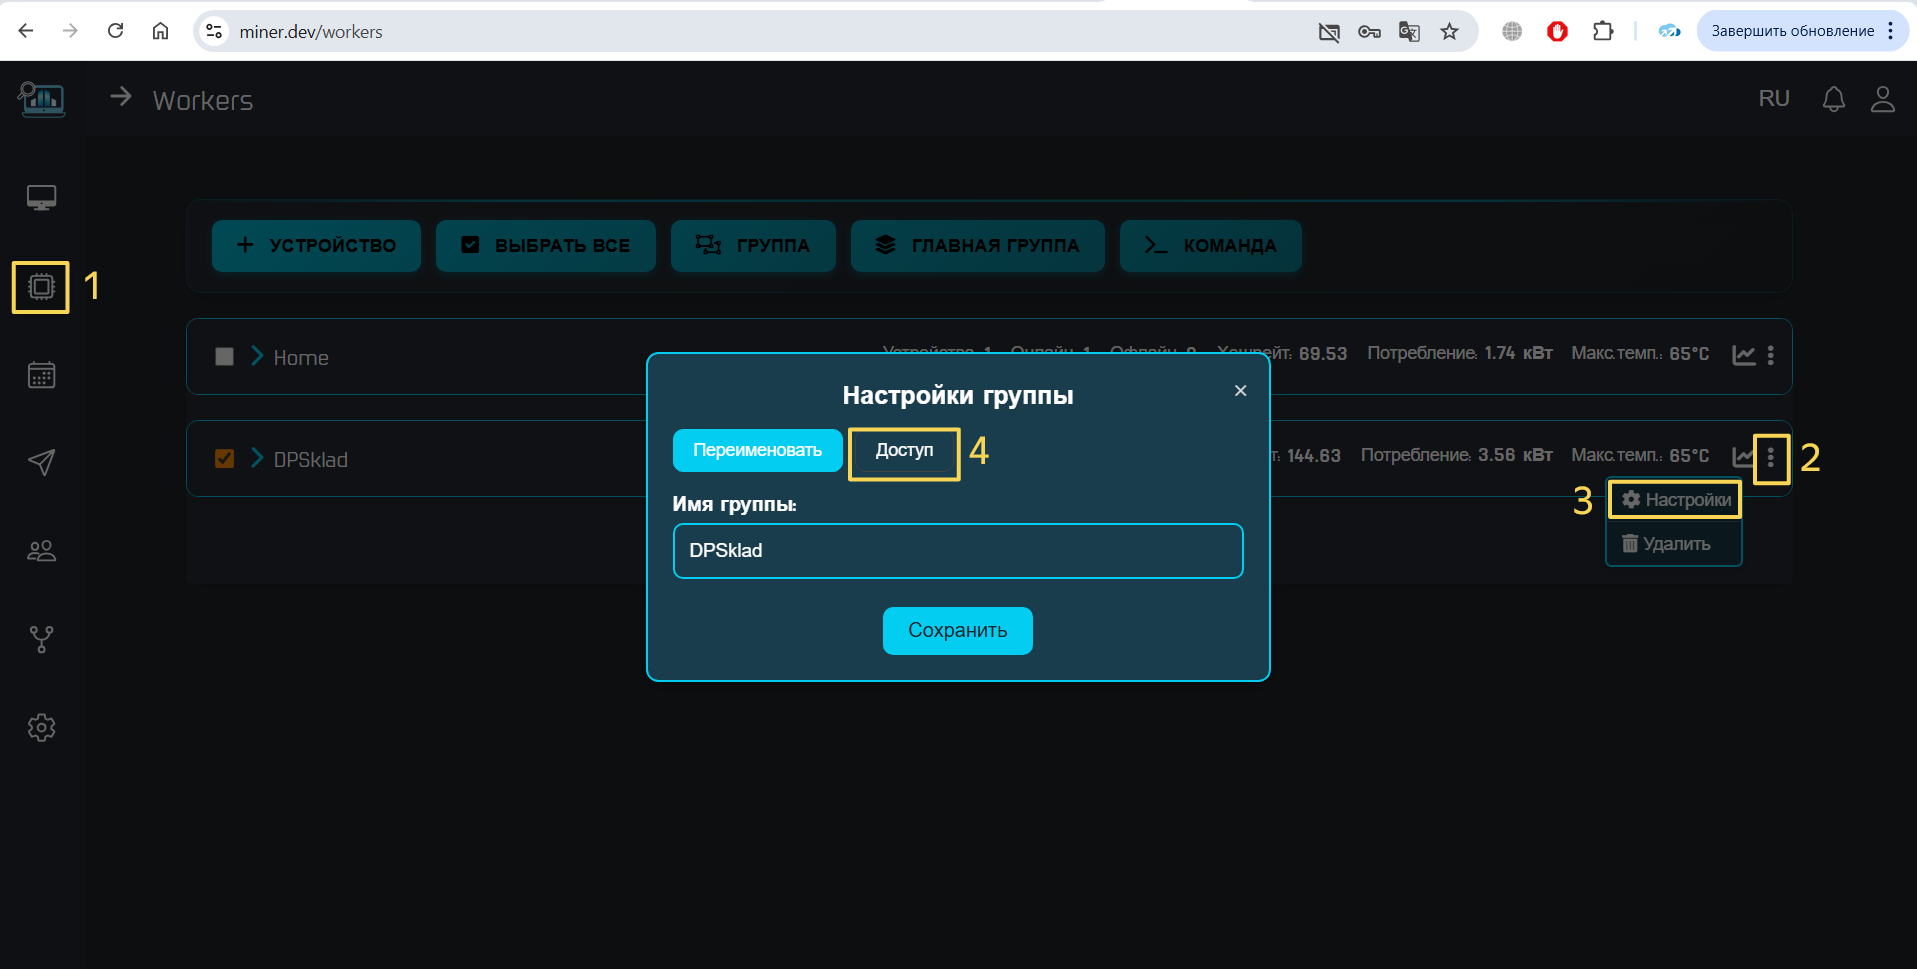Open the users icon in the sidebar
Screen dimensions: 1917x969
point(40,549)
